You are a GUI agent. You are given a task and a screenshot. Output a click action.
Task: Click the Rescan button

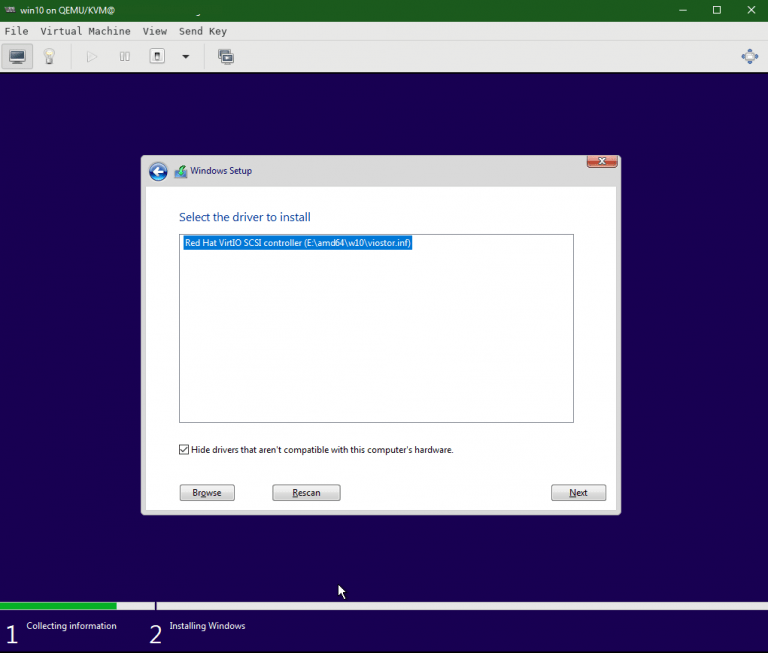point(306,493)
